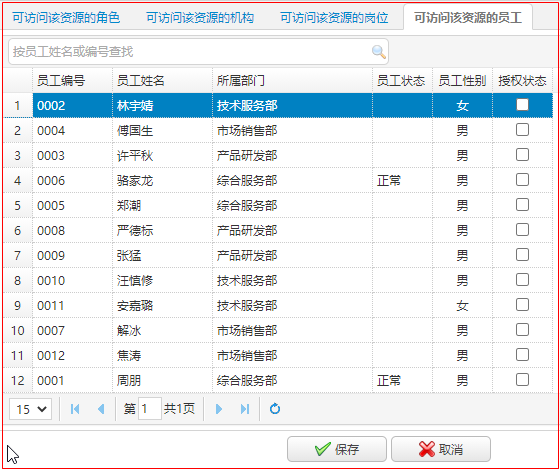Go to the next page arrow
Viewport: 560px width, 470px height.
(x=219, y=409)
